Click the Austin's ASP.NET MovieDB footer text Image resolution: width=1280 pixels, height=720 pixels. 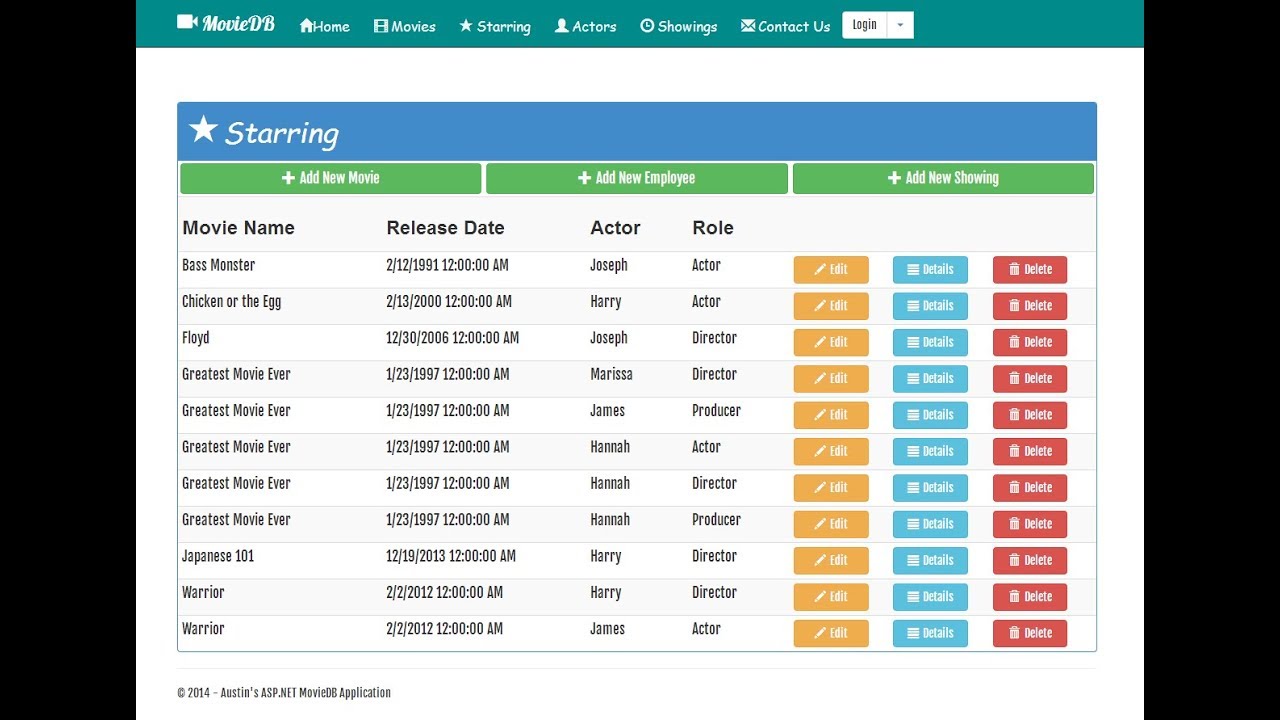click(284, 692)
